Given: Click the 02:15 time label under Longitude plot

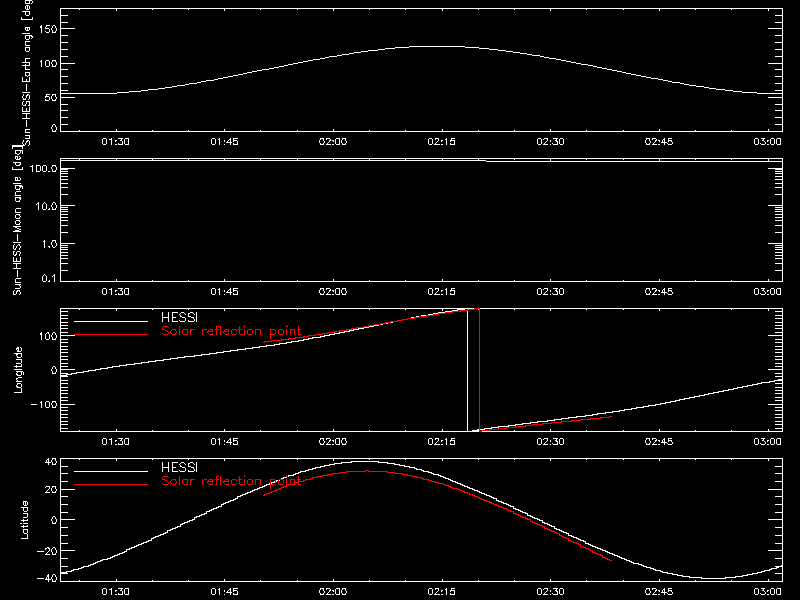Looking at the screenshot, I should 441,441.
